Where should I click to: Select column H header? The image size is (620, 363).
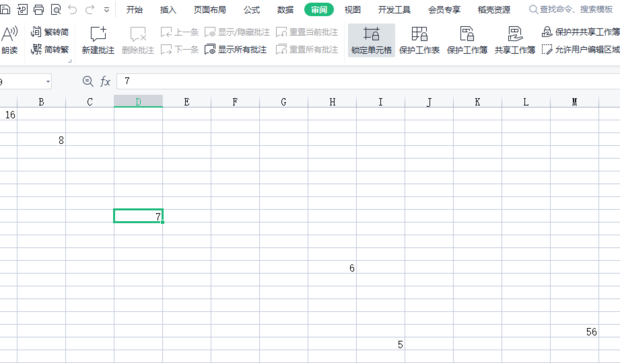tap(332, 102)
